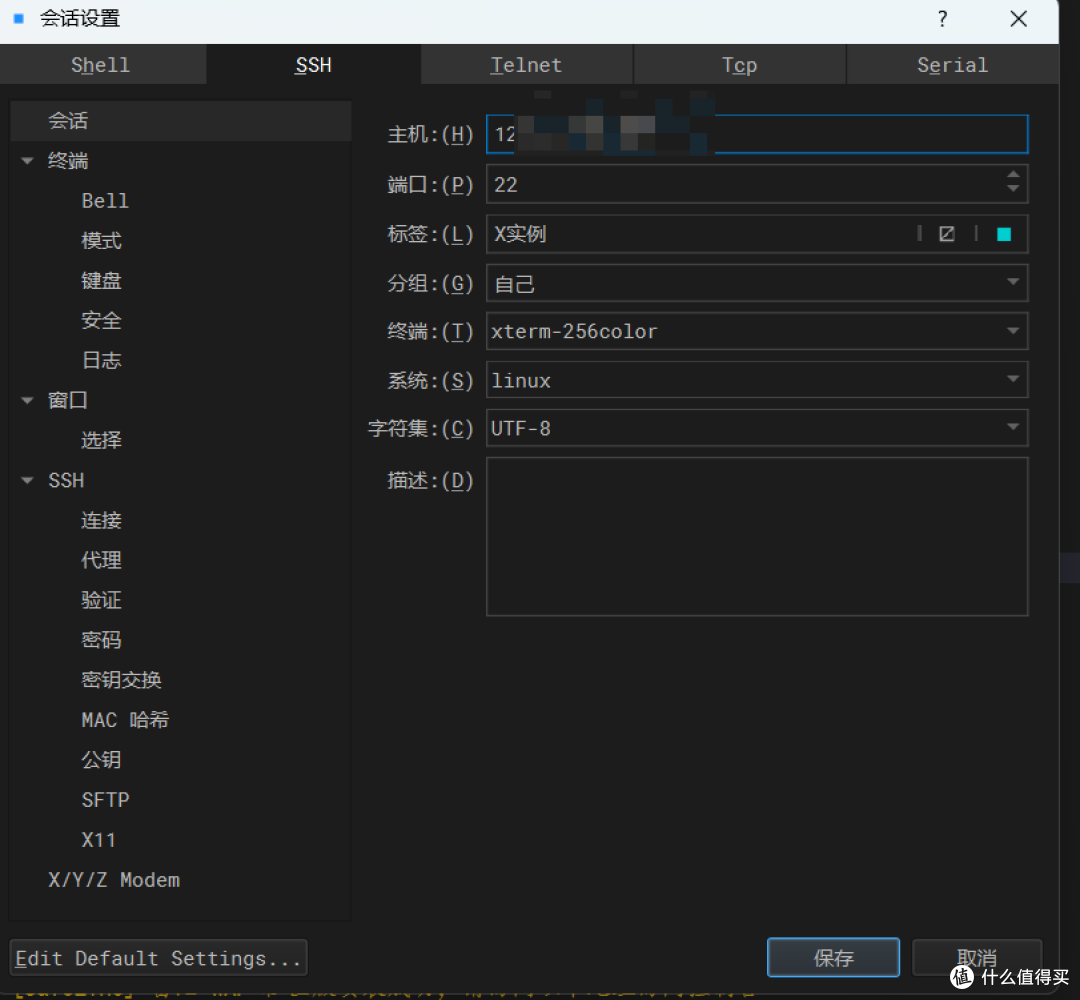Image resolution: width=1080 pixels, height=1000 pixels.
Task: Open 模式 settings page
Action: 101,241
